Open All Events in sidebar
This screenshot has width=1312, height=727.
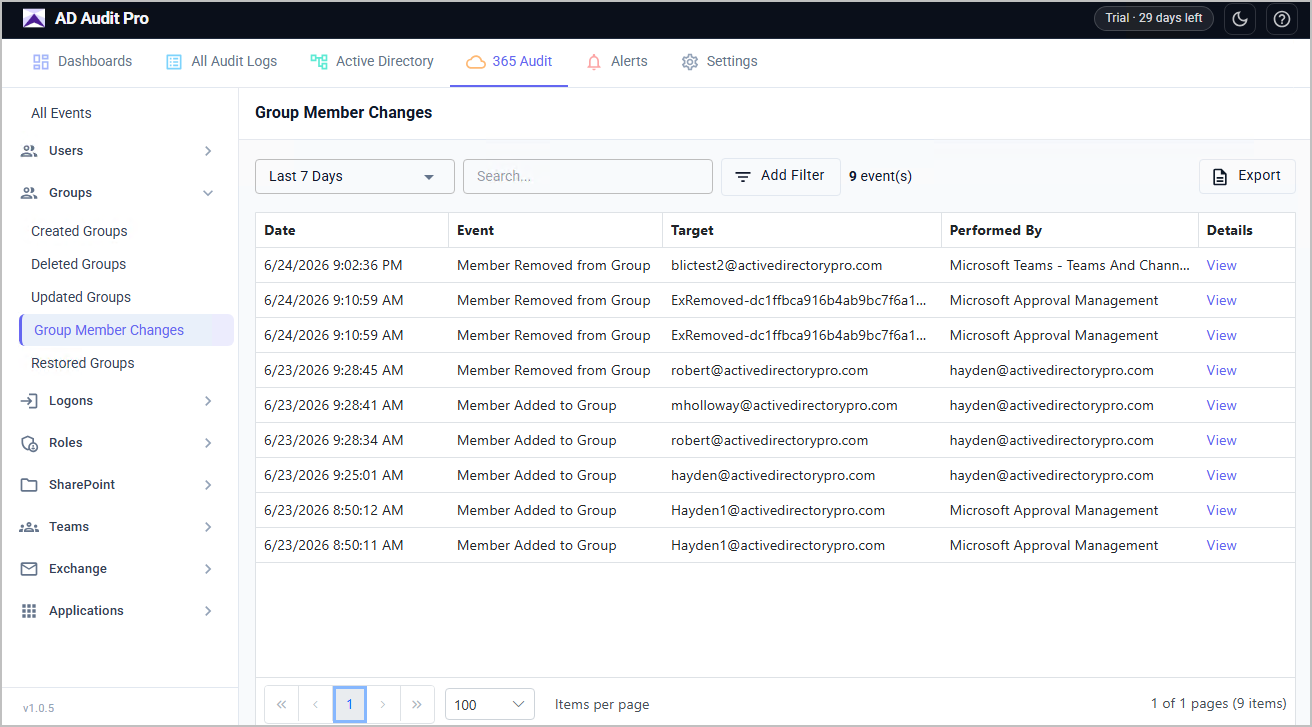[61, 113]
